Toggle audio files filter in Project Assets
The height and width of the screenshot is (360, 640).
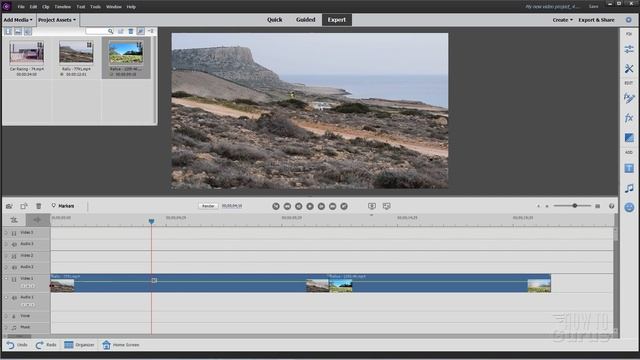(27, 31)
